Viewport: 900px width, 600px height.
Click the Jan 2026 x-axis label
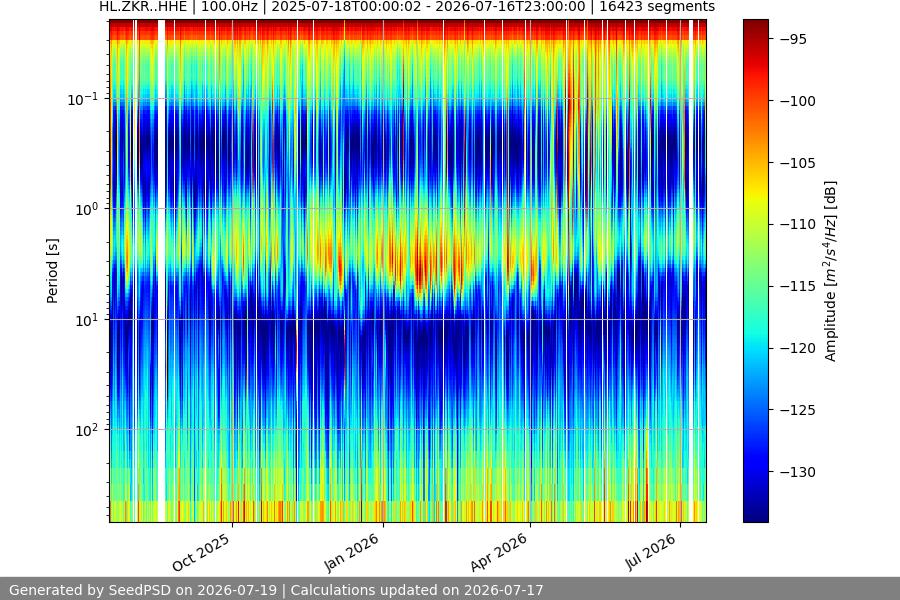[351, 552]
